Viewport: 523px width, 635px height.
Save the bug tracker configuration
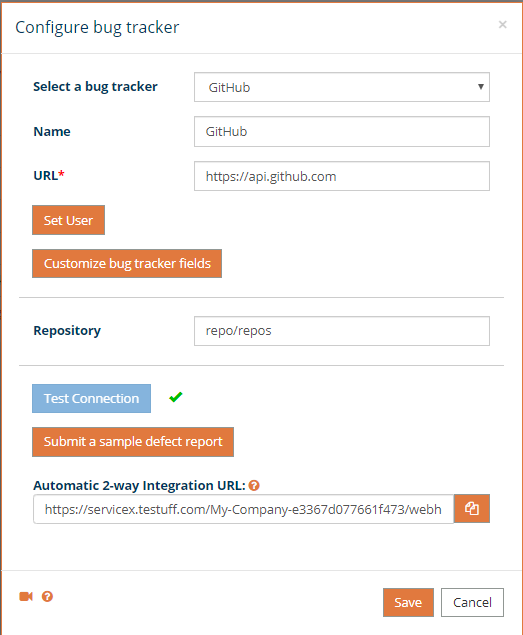(408, 603)
